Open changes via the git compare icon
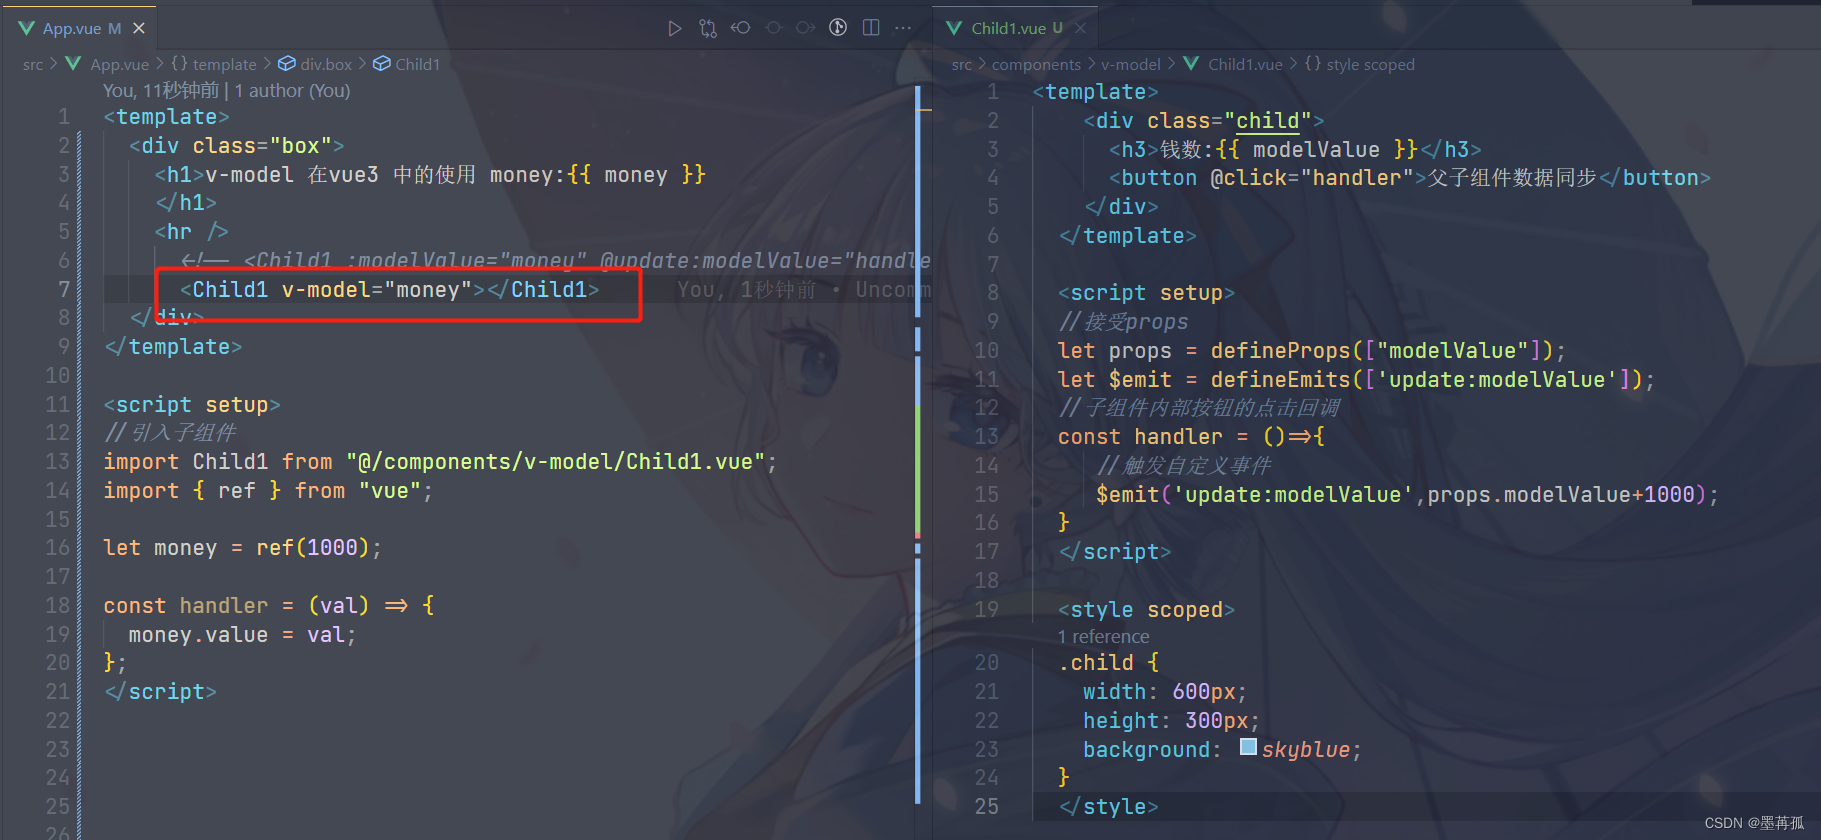The image size is (1821, 840). coord(708,28)
